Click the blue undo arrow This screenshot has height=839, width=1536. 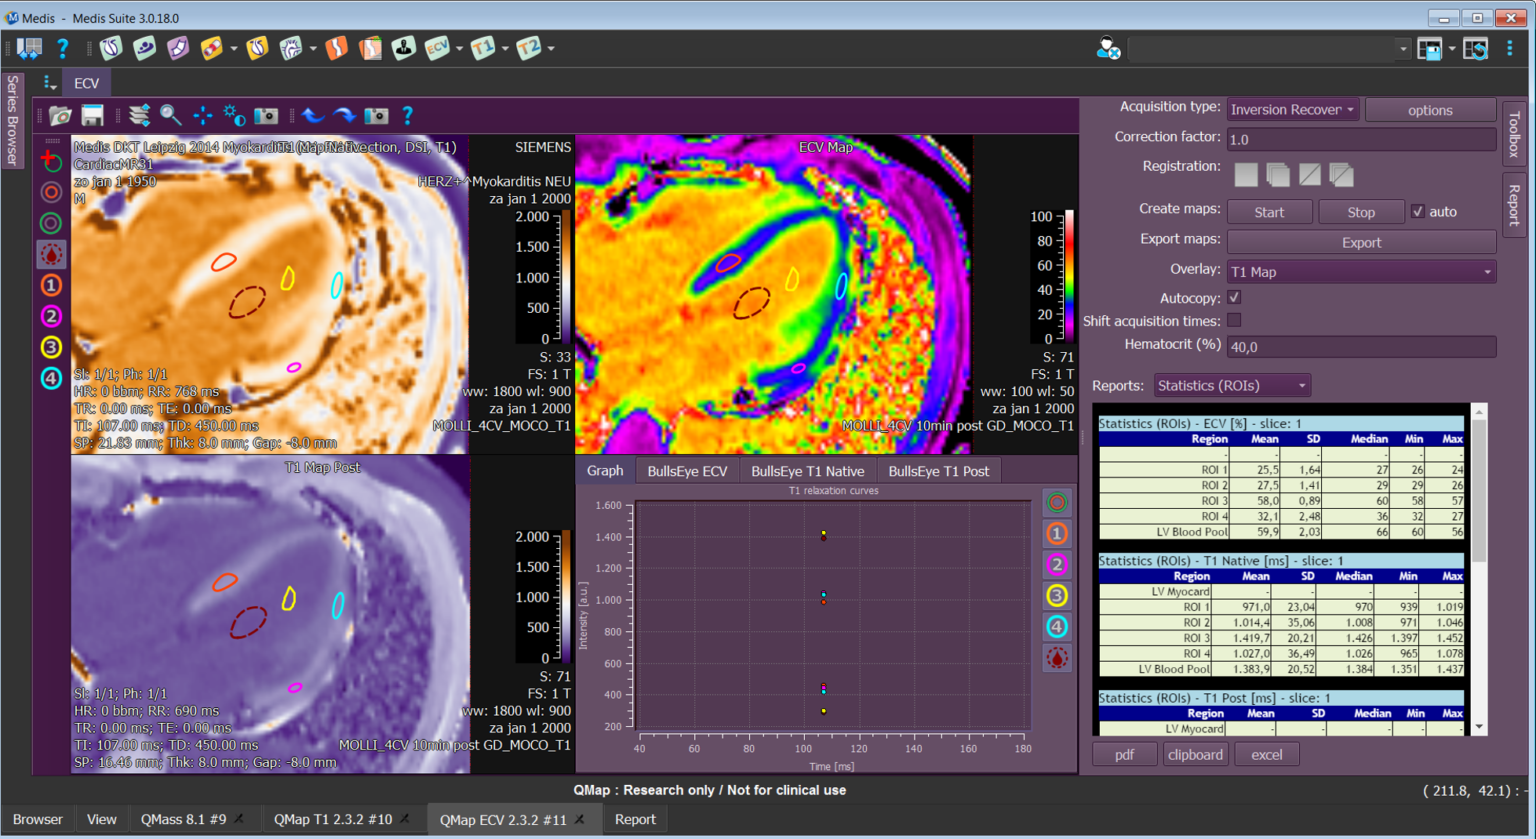[313, 116]
